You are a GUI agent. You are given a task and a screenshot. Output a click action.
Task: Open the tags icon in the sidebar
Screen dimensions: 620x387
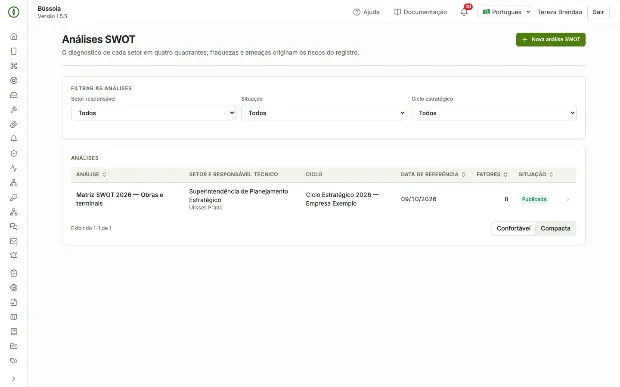click(x=13, y=361)
